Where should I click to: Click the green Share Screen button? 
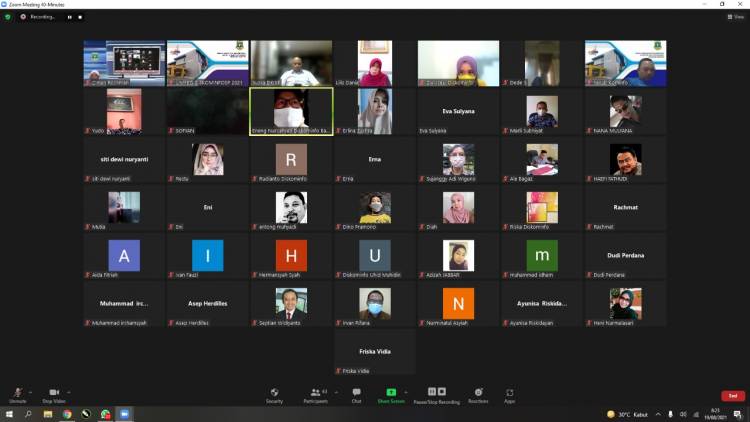coord(391,392)
